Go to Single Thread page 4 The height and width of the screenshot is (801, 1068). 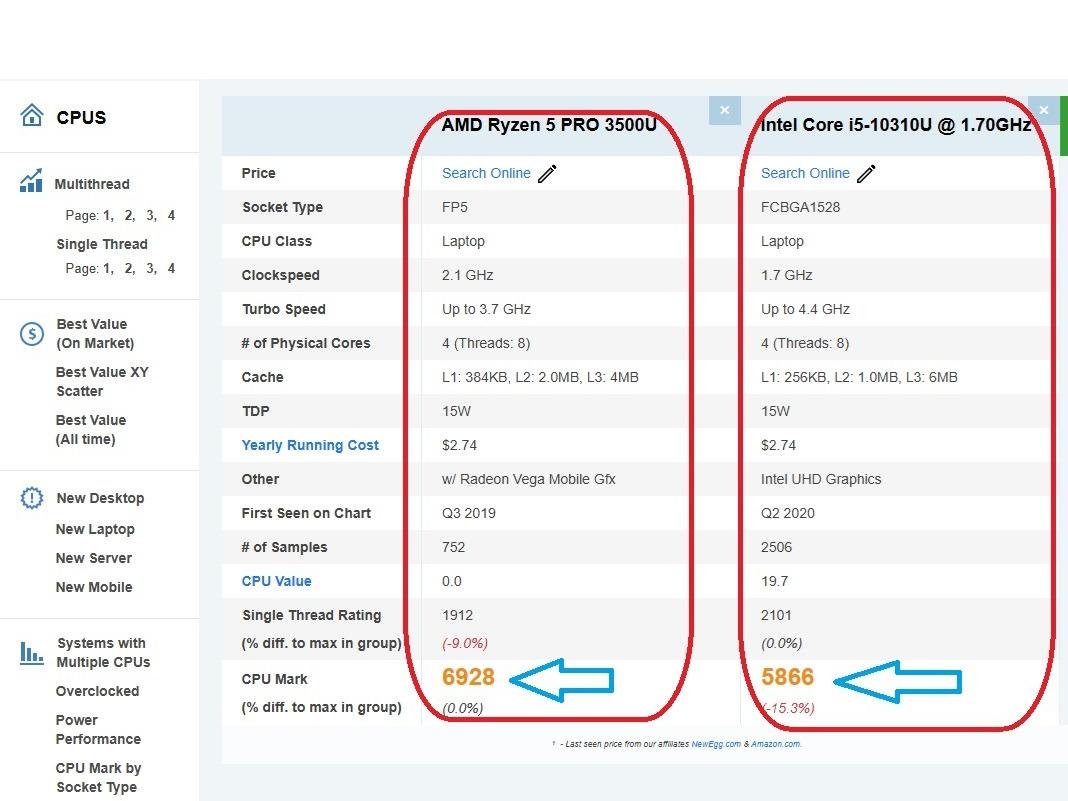(x=171, y=268)
